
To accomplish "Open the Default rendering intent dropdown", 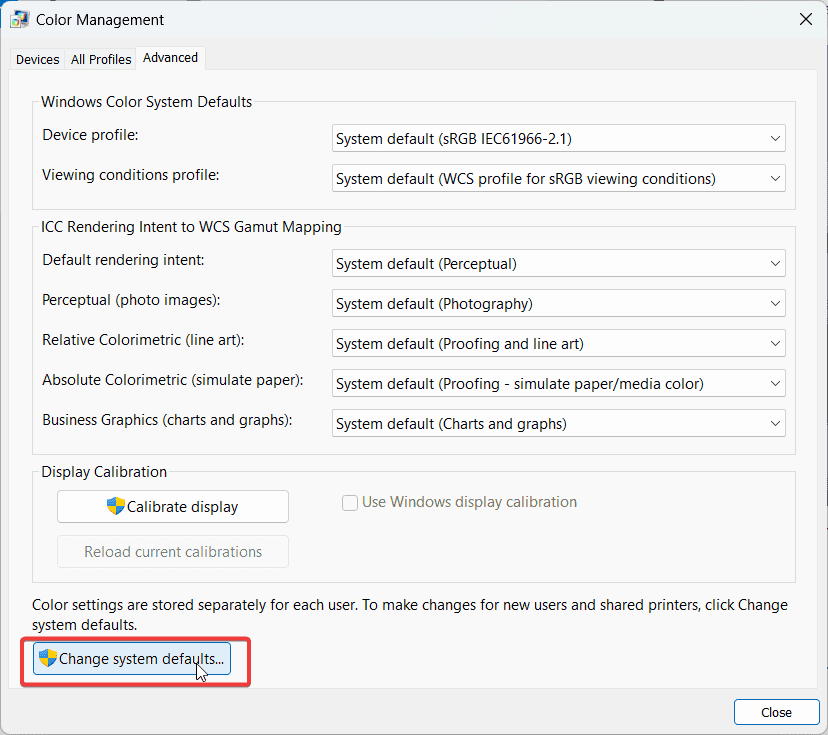I will pyautogui.click(x=558, y=264).
